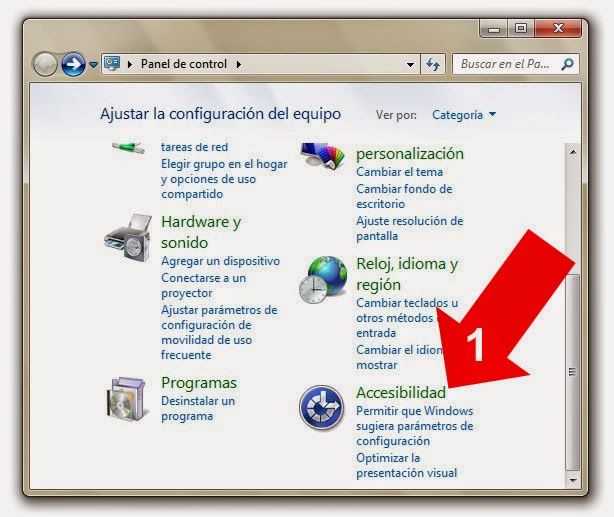The image size is (614, 517).
Task: Click 'Permitir que Windows sugiera parámetros' link
Action: [x=415, y=426]
